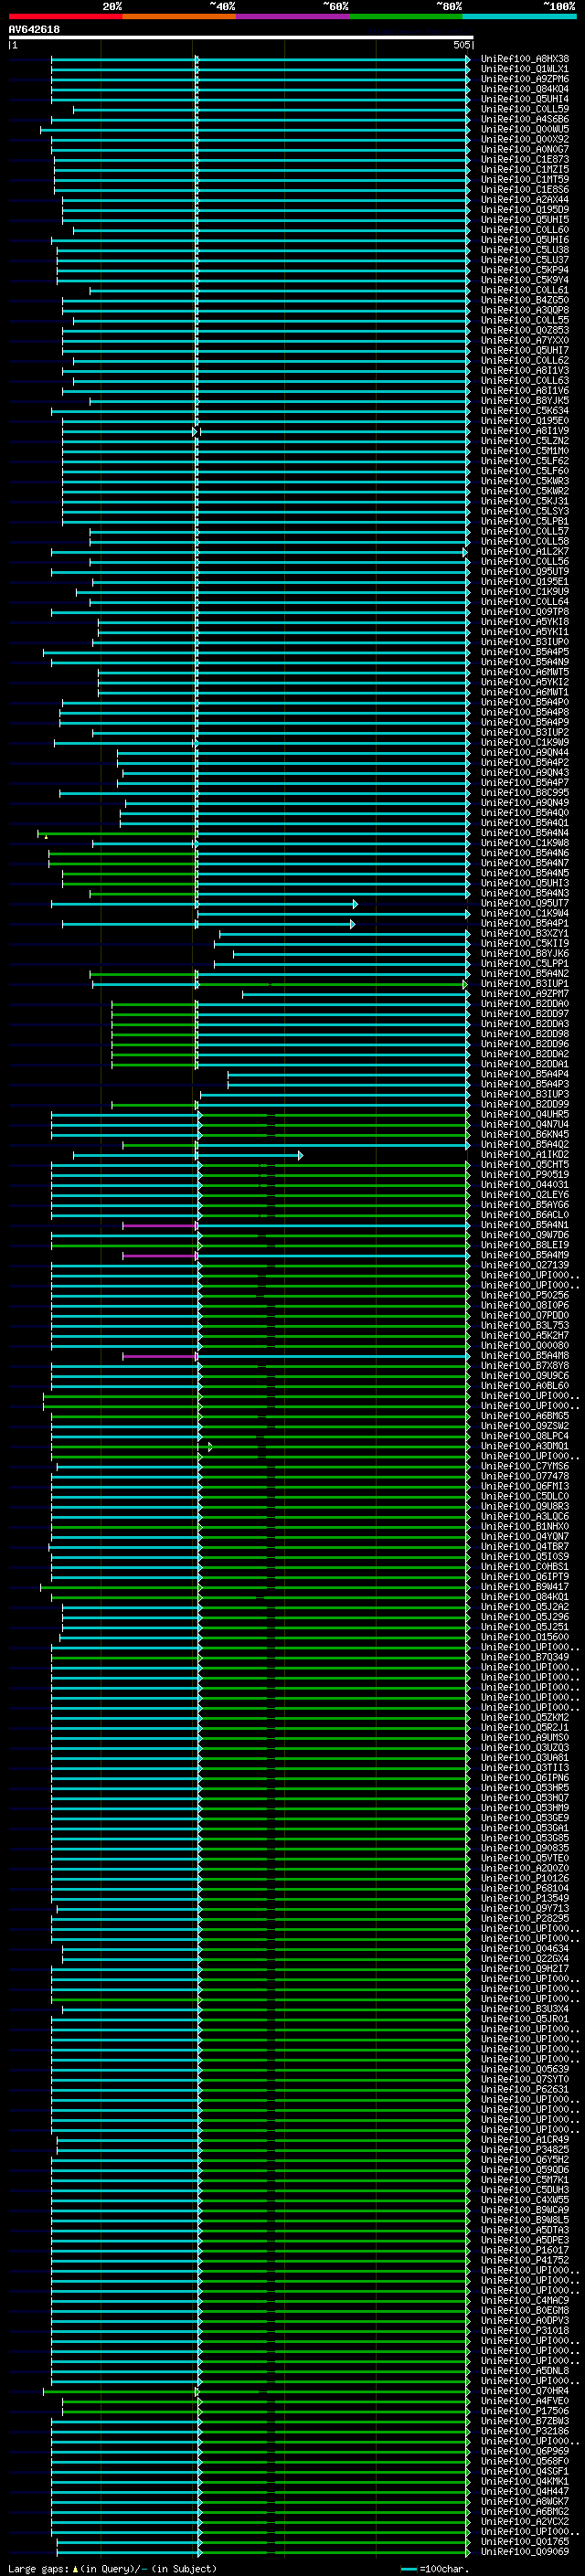
Task: Select label UniRef100_A4S6B6
Action: [525, 119]
